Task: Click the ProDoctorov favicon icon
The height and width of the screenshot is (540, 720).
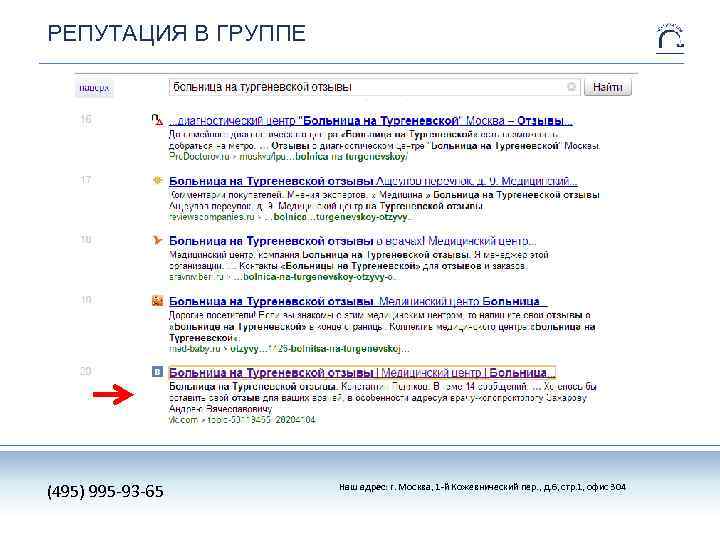Action: coord(157,120)
